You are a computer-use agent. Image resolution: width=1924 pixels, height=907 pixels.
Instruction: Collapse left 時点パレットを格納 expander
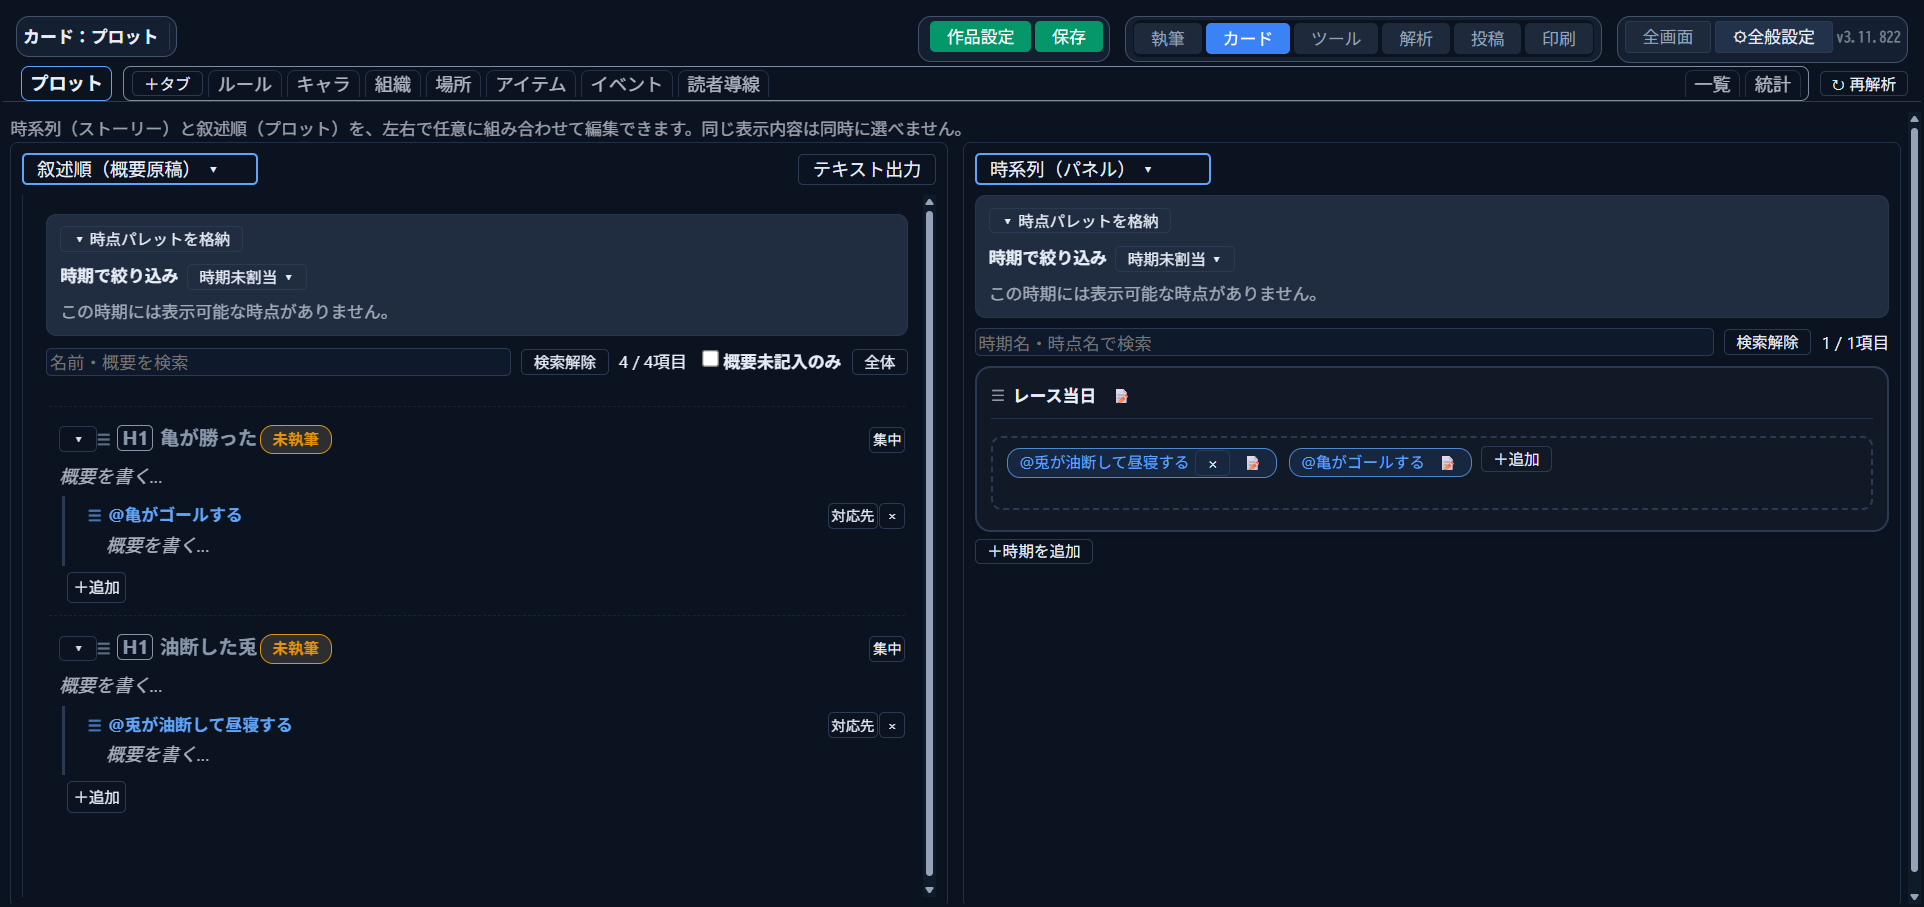click(x=152, y=239)
